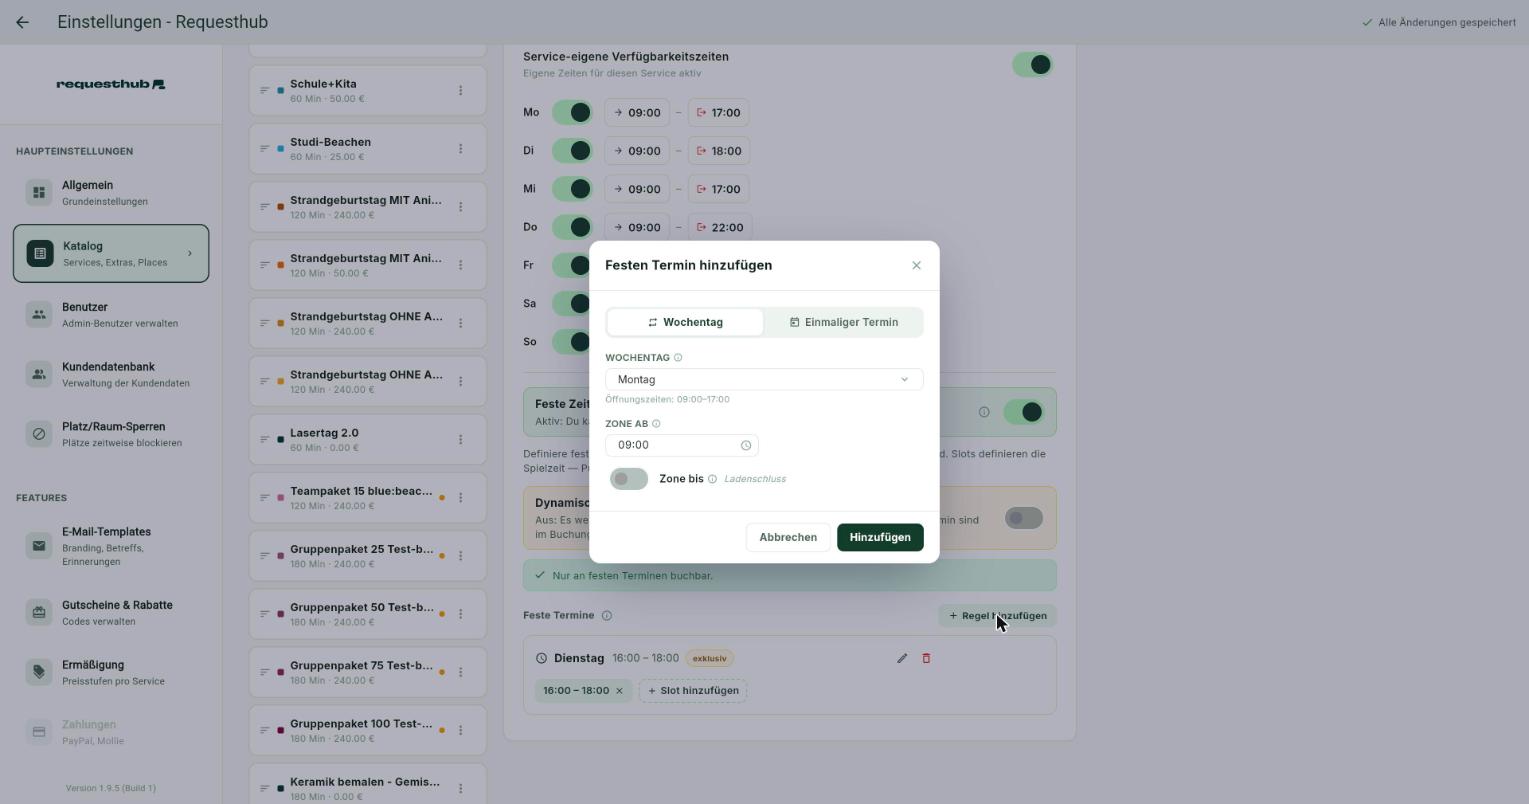Click the Abbrechen button
This screenshot has width=1529, height=804.
788,537
